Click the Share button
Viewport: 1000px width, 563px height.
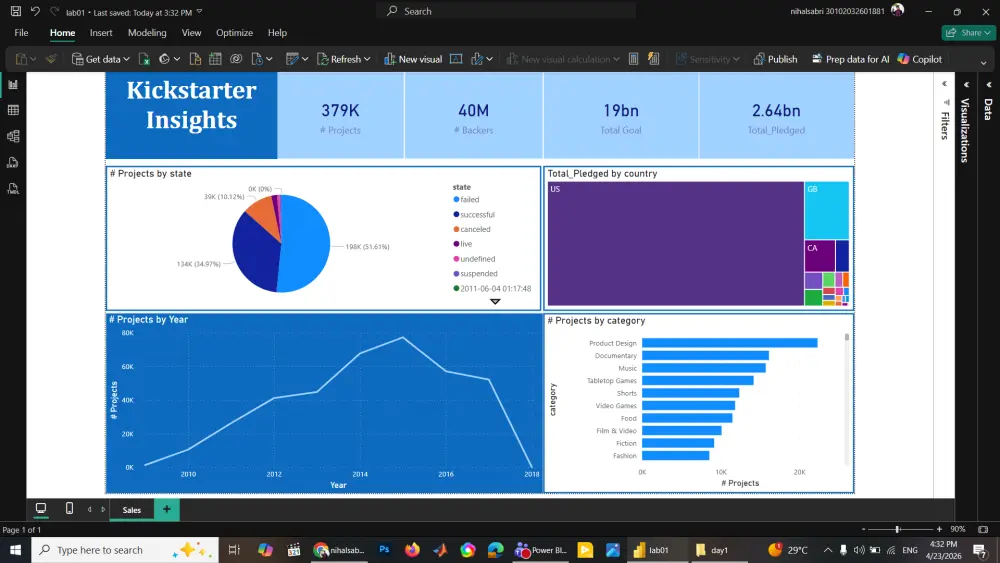967,33
